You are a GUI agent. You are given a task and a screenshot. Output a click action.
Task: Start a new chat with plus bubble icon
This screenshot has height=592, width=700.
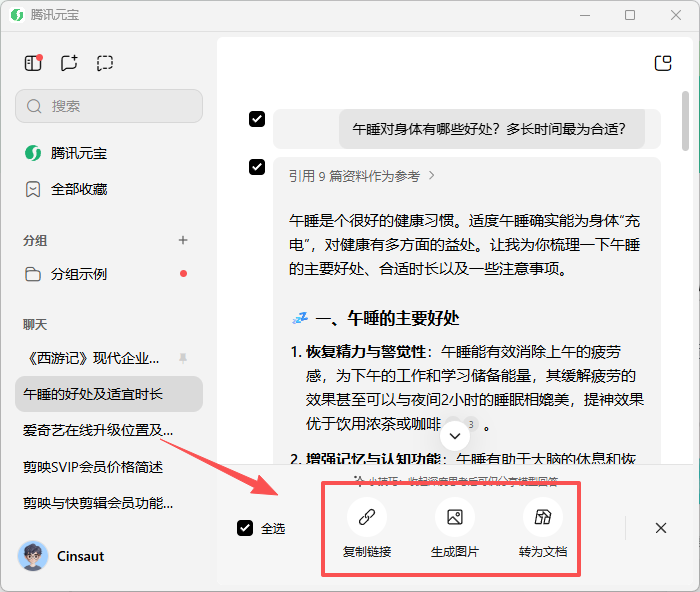pos(69,63)
